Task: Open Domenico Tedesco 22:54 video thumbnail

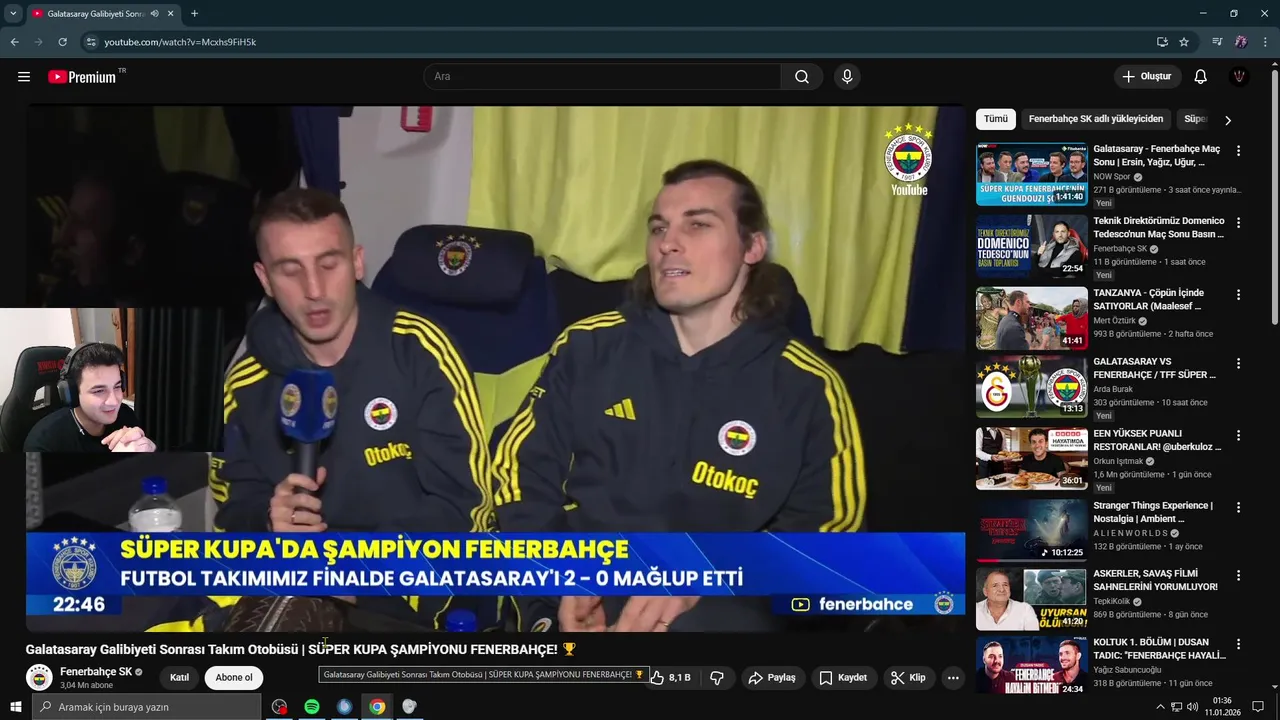Action: 1032,246
